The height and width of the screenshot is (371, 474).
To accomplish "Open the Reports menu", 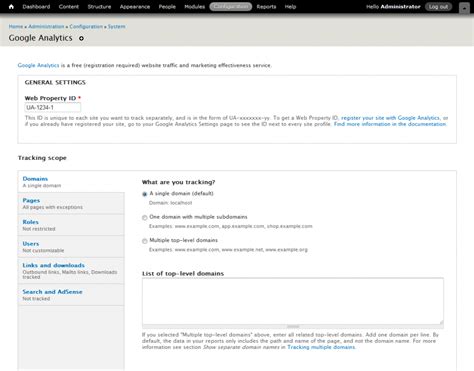I will tap(266, 7).
